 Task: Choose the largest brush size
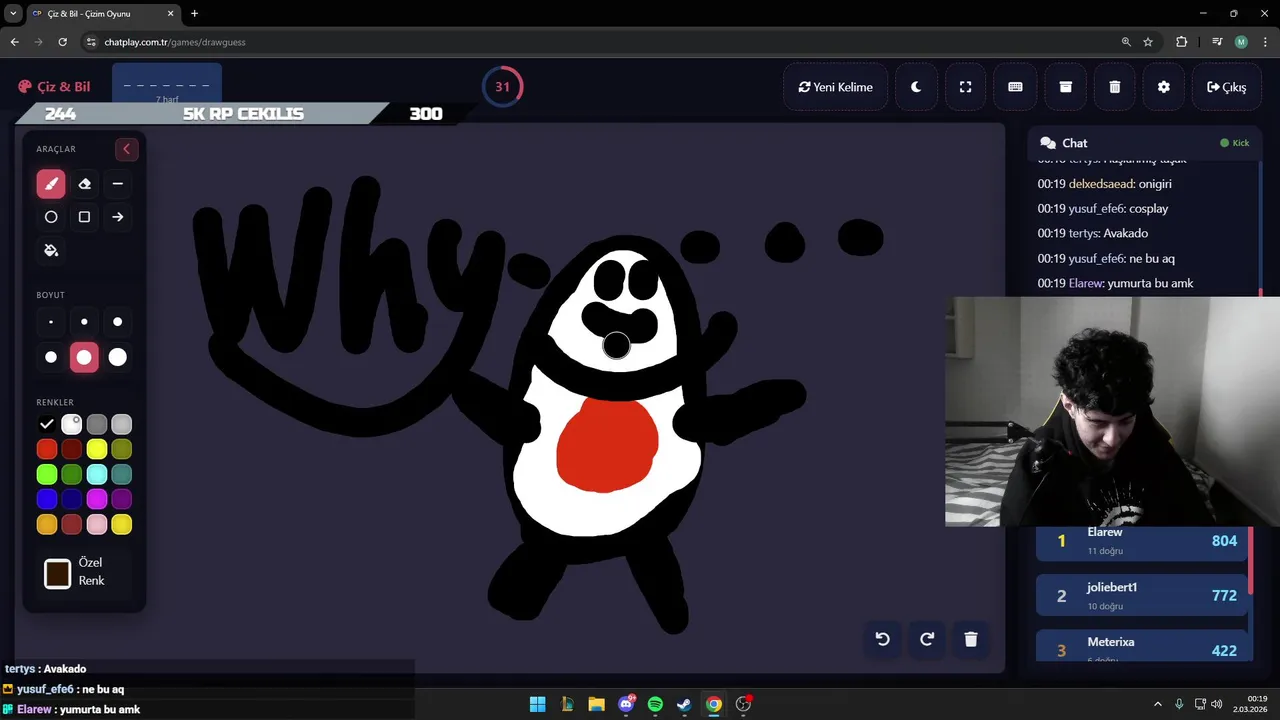(x=118, y=357)
